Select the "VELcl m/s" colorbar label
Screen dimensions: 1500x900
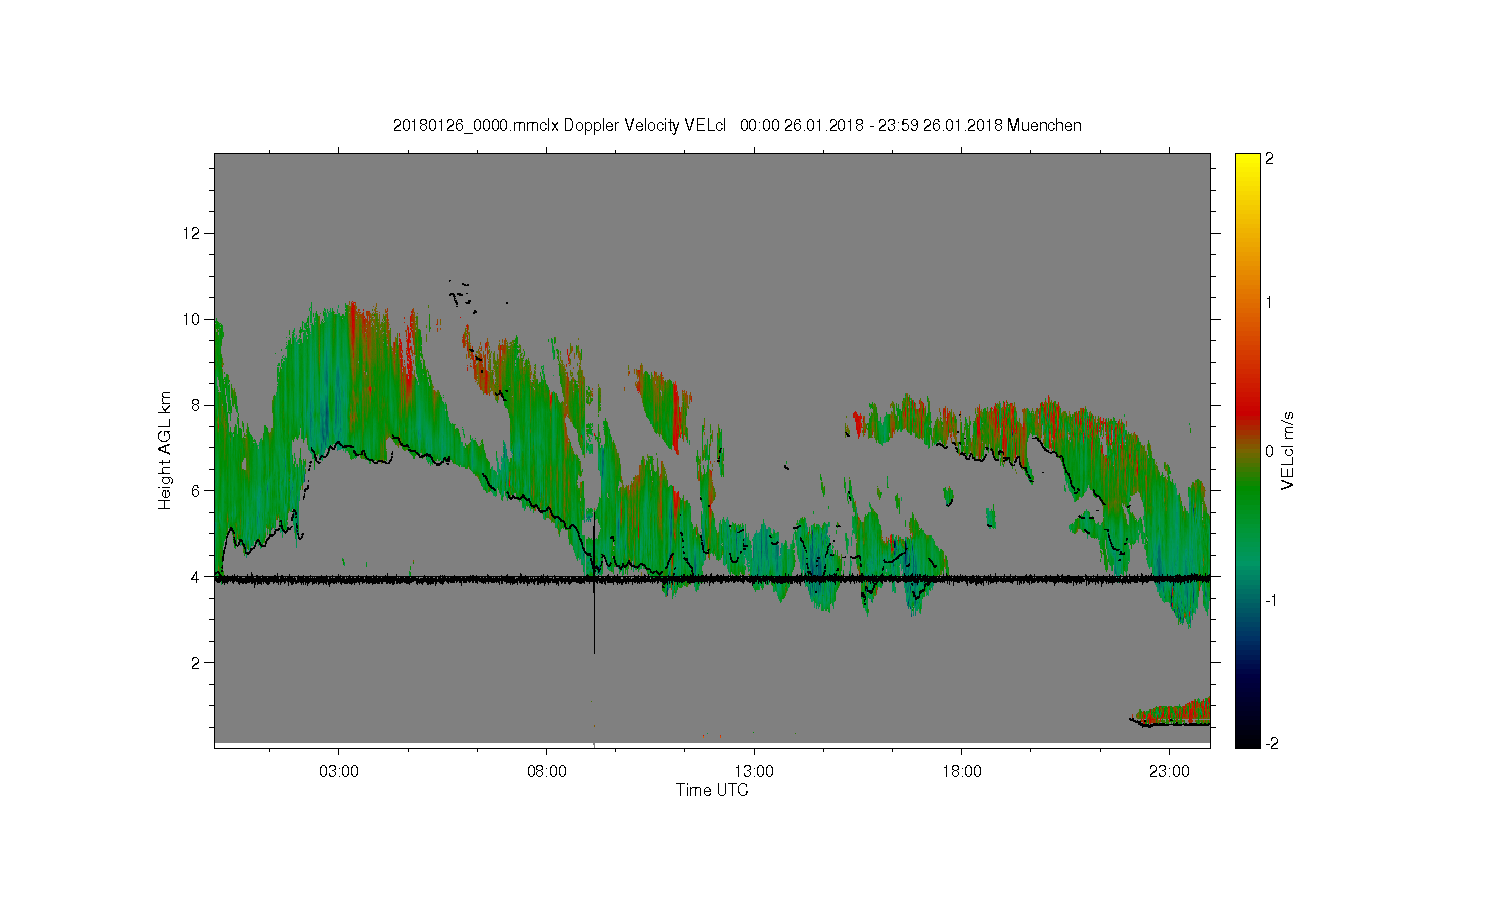click(1288, 450)
